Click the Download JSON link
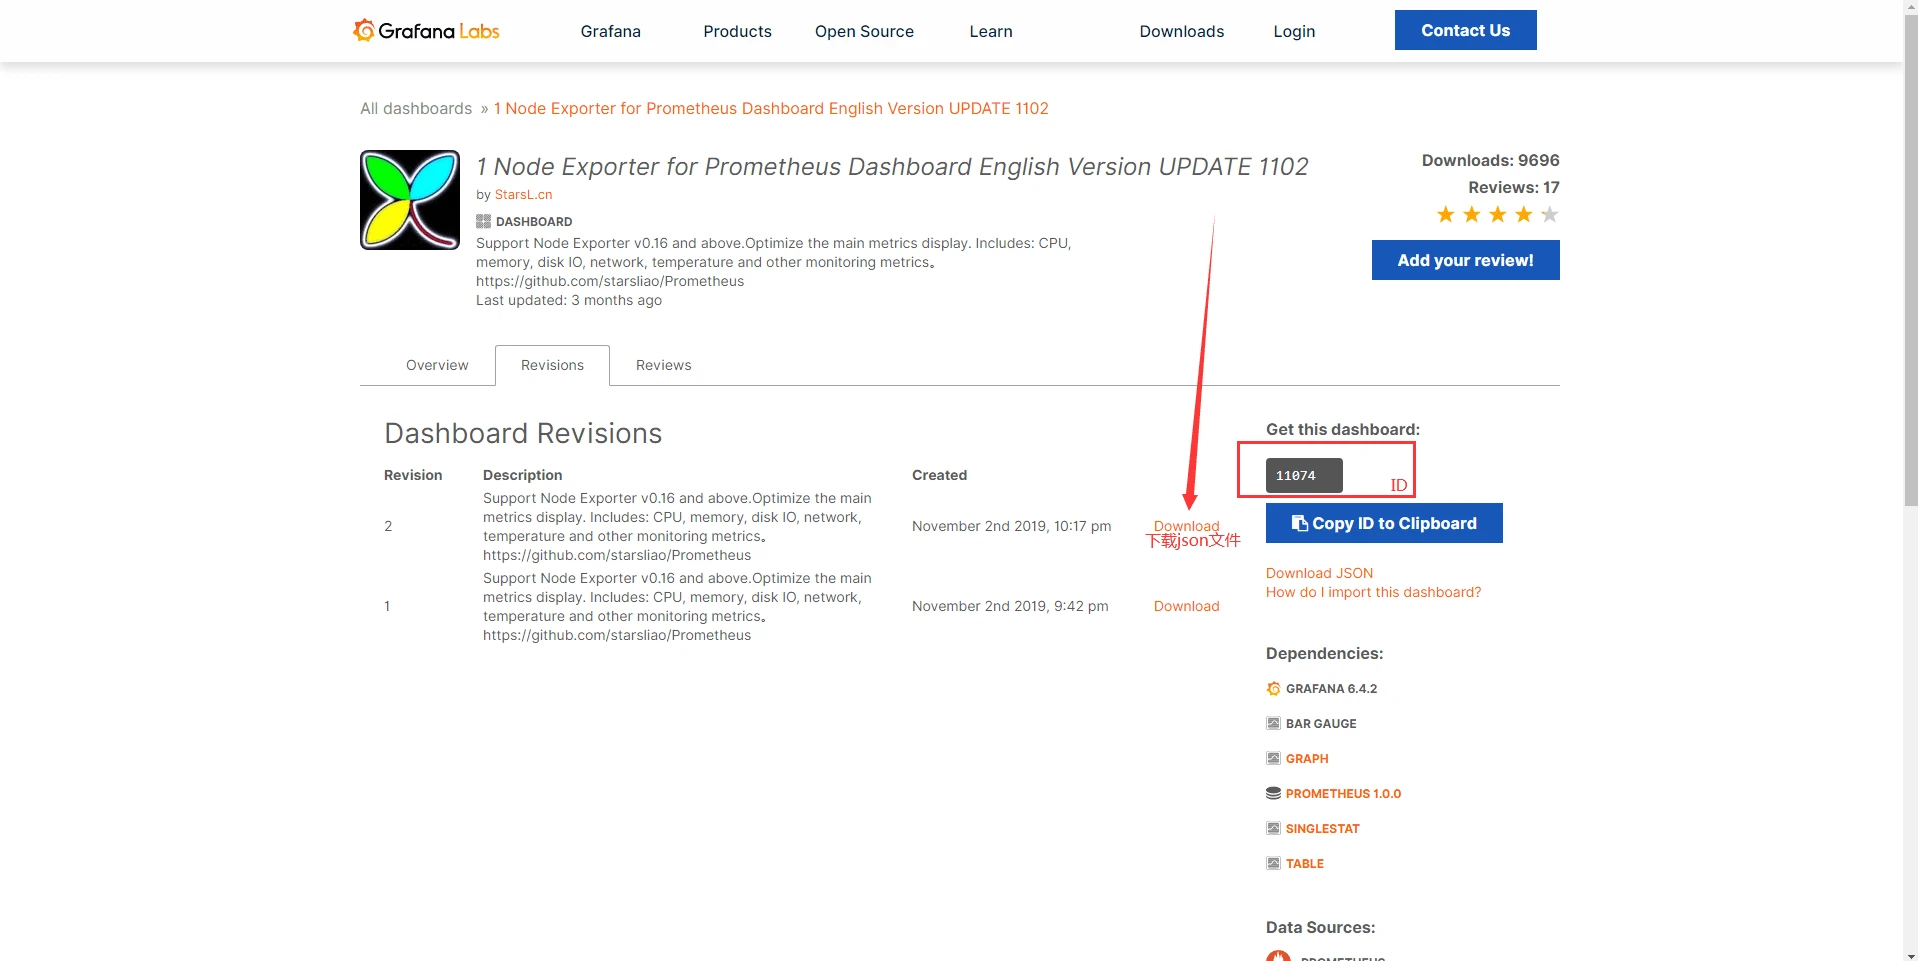 click(1319, 574)
